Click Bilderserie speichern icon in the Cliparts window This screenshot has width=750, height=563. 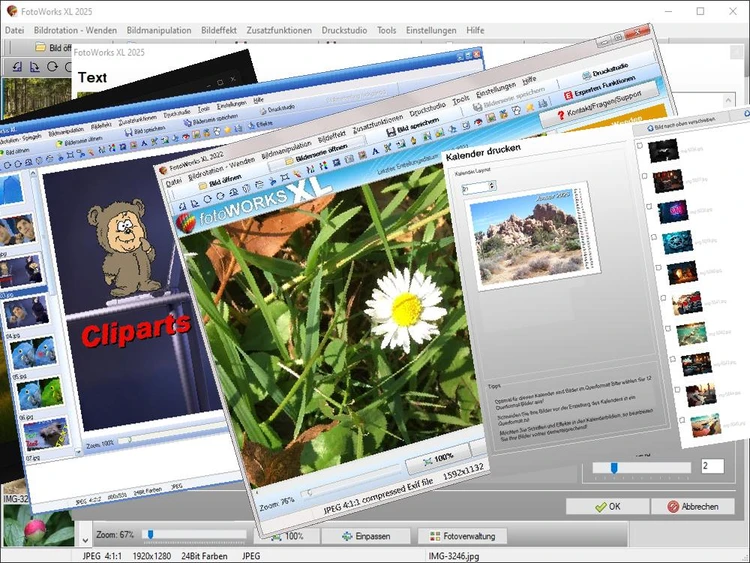coord(188,122)
